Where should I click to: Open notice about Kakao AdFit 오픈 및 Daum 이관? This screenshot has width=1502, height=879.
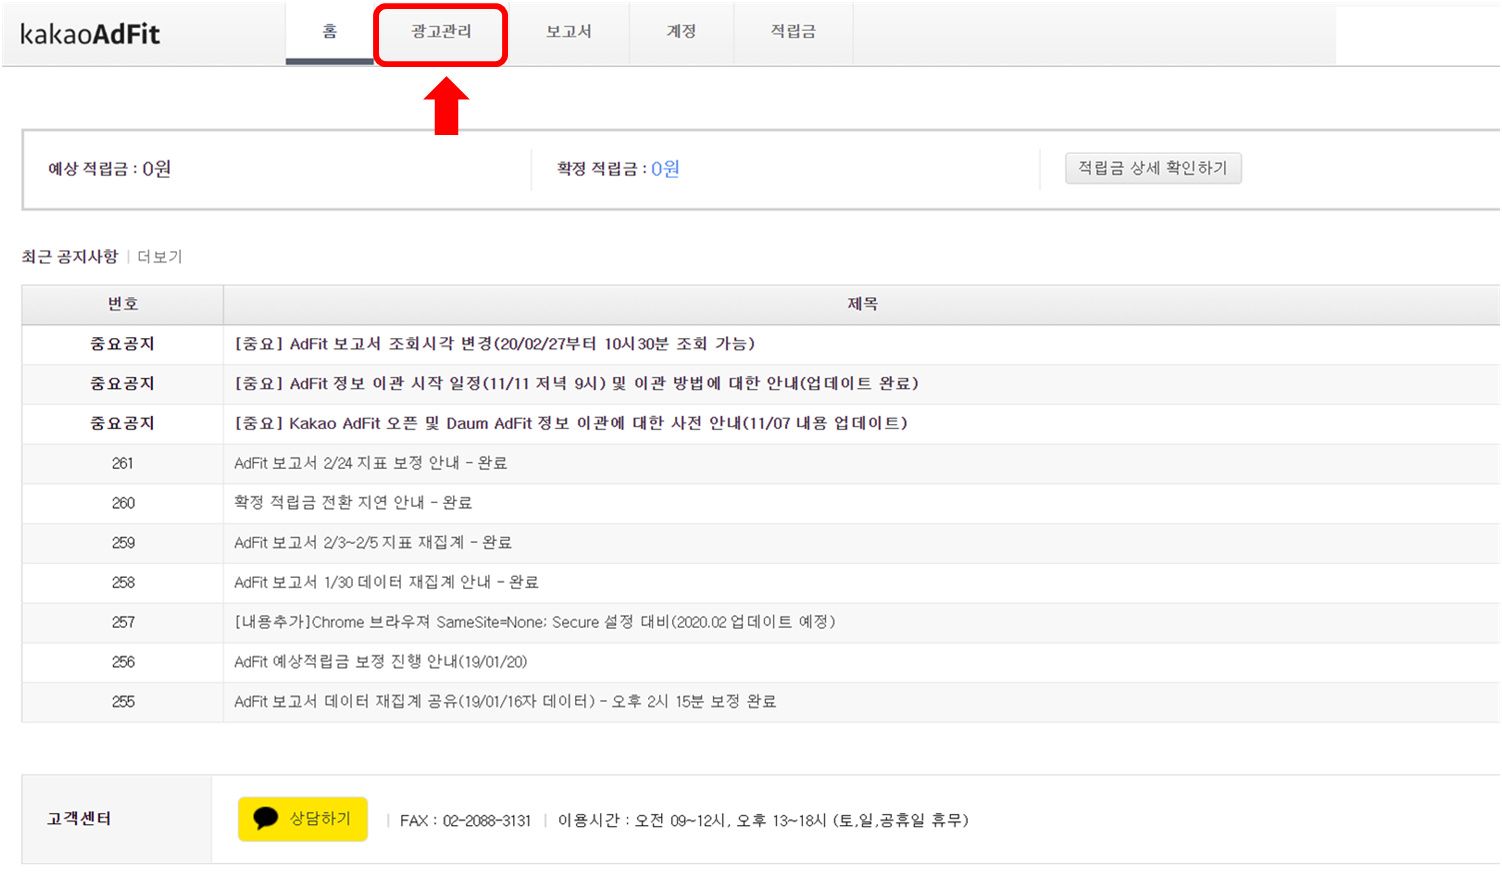tap(571, 424)
